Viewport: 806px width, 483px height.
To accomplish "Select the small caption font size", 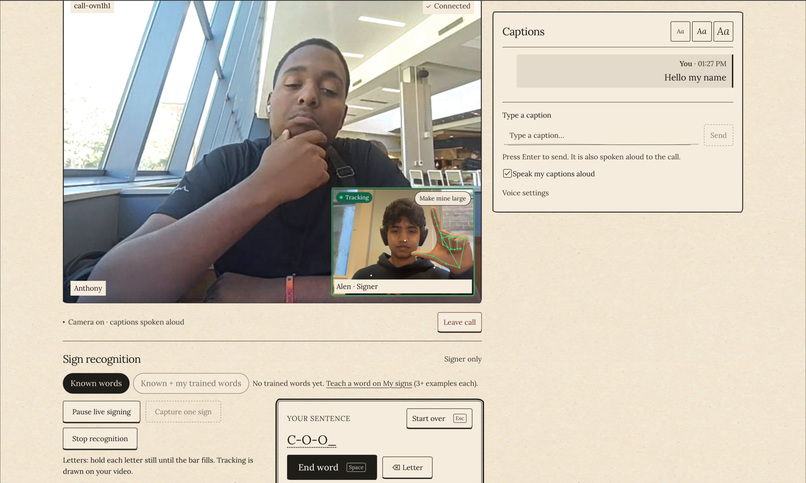I will tap(680, 31).
